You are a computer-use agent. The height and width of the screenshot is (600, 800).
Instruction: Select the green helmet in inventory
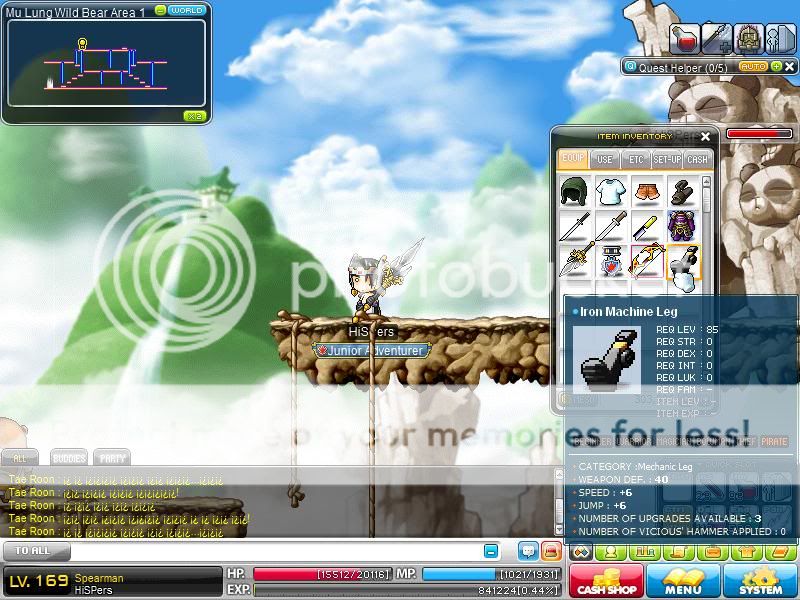(574, 191)
